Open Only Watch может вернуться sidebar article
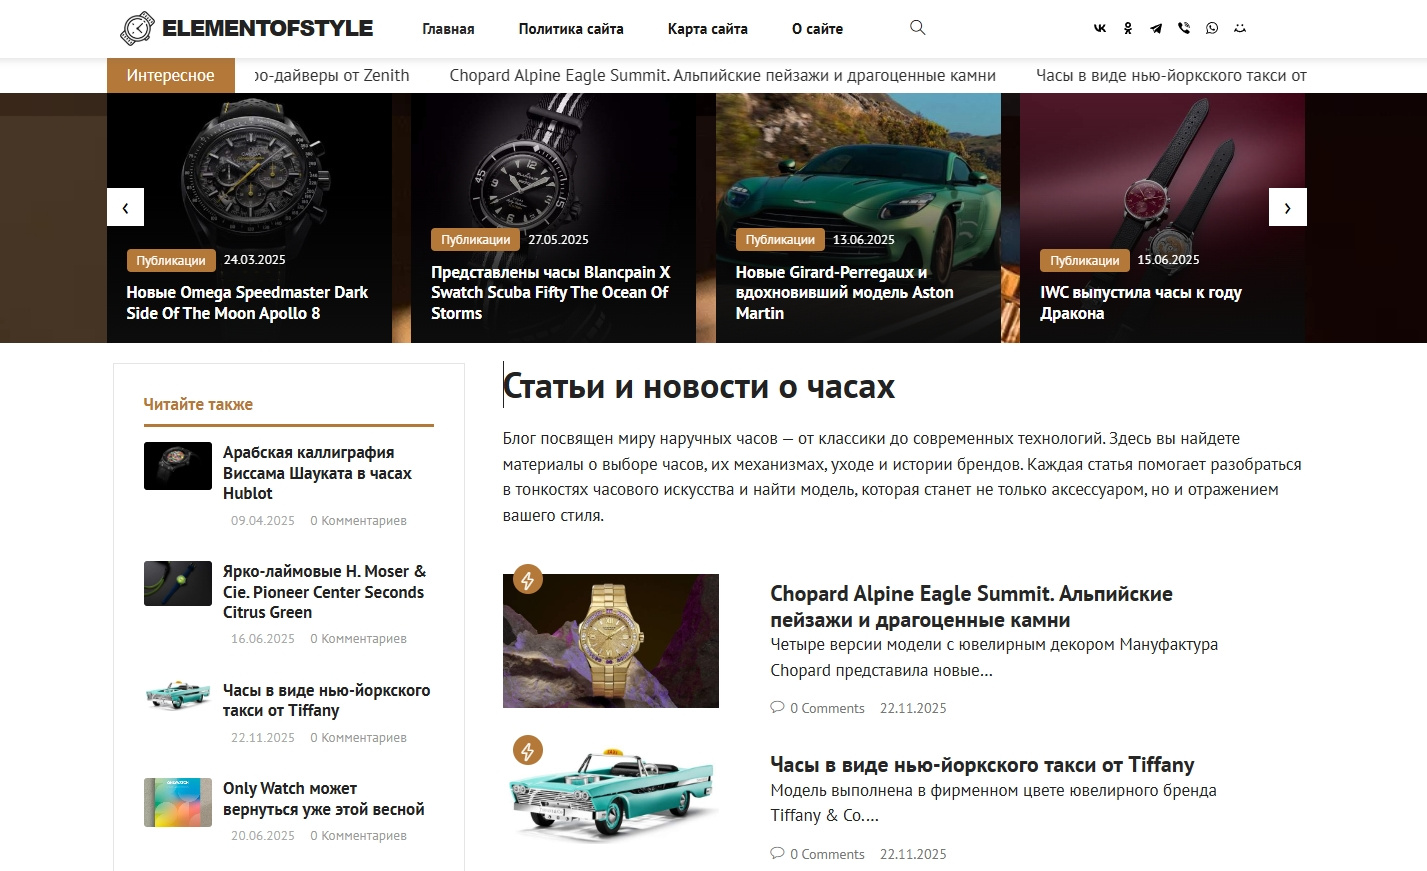This screenshot has height=871, width=1427. tap(324, 799)
